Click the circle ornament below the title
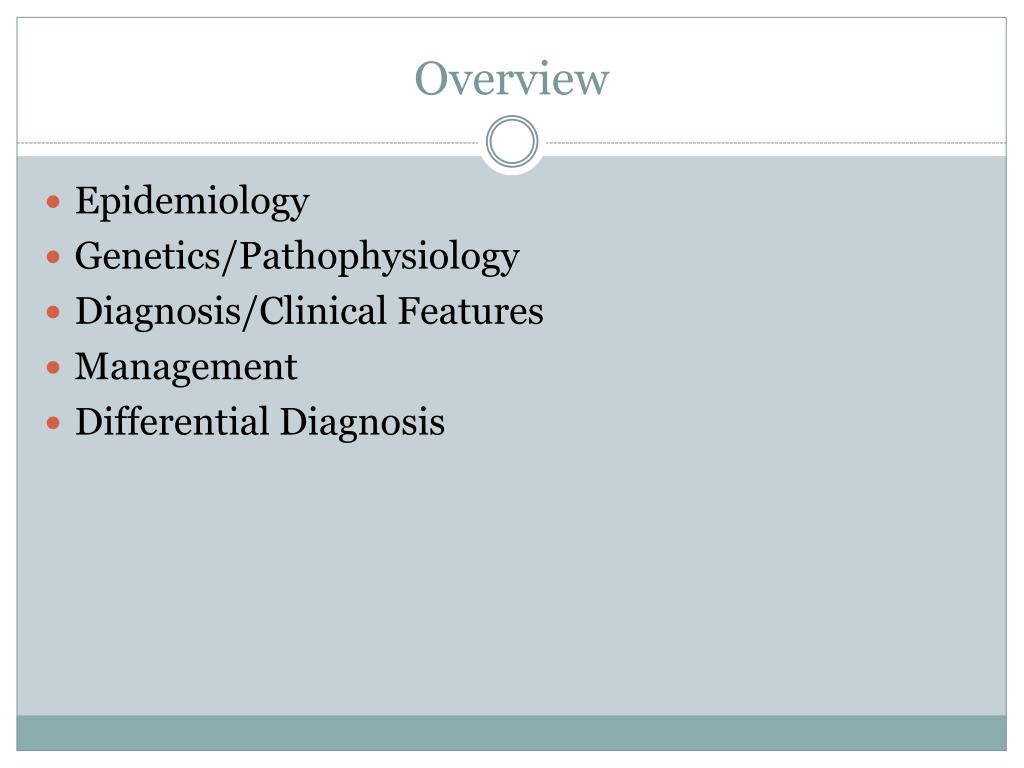 (512, 142)
